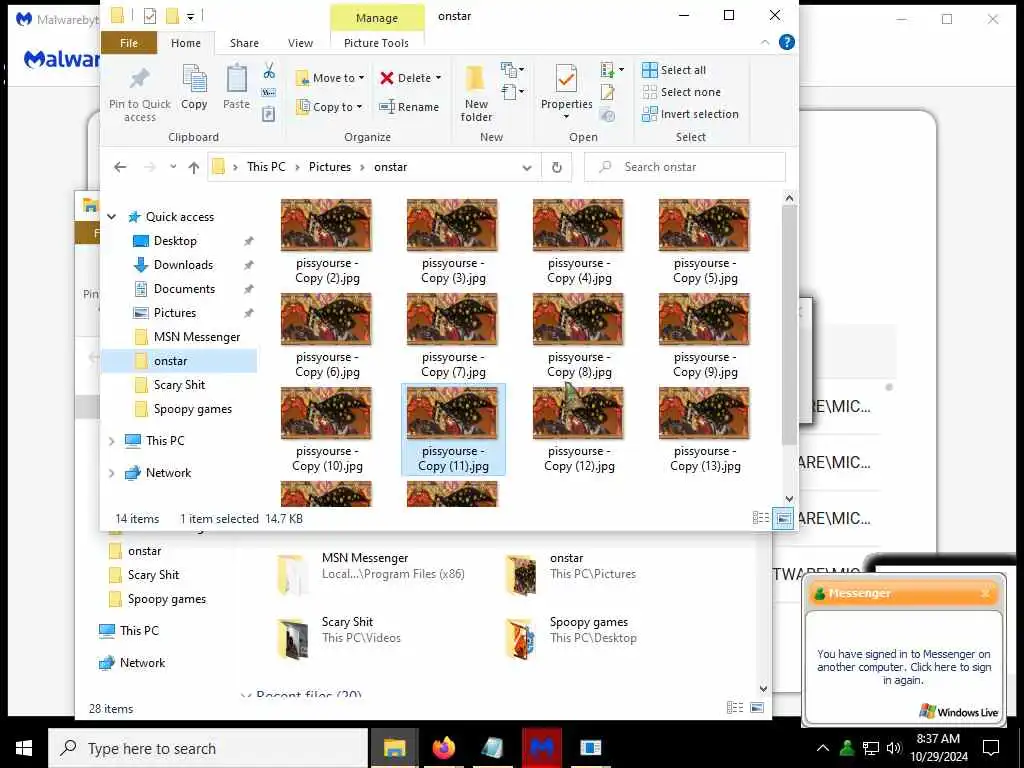Expand Network in navigation pane
The height and width of the screenshot is (768, 1024).
[x=112, y=473]
